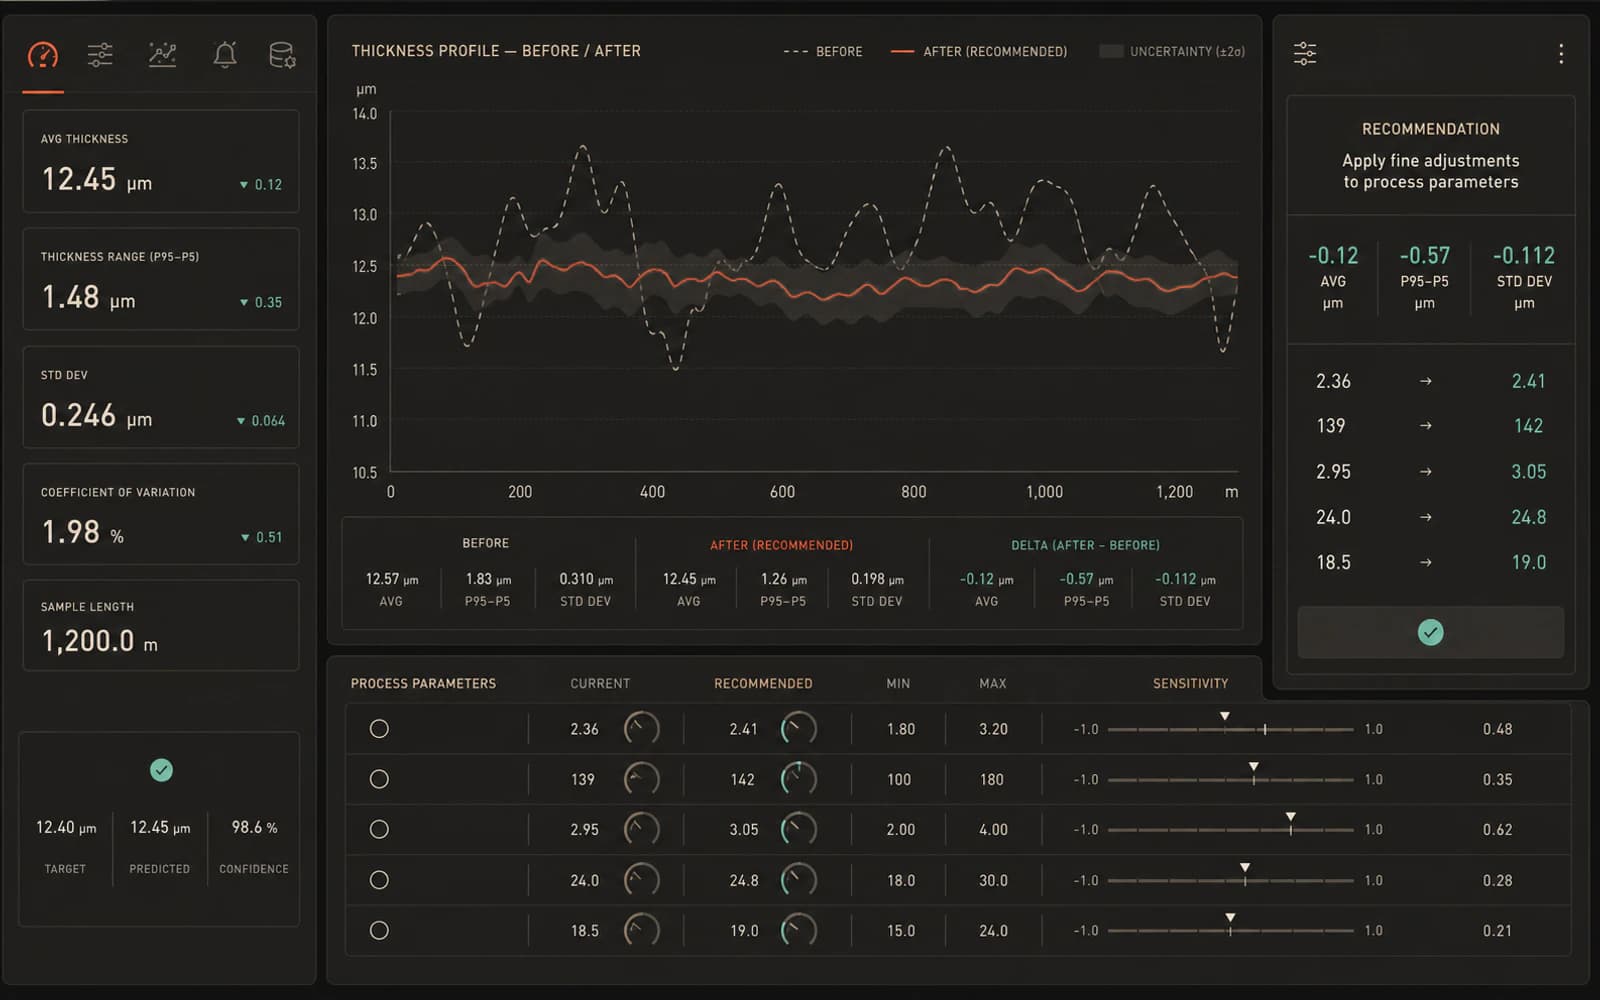Viewport: 1600px width, 1000px height.
Task: Click the current value dial for 2.36
Action: (x=642, y=728)
